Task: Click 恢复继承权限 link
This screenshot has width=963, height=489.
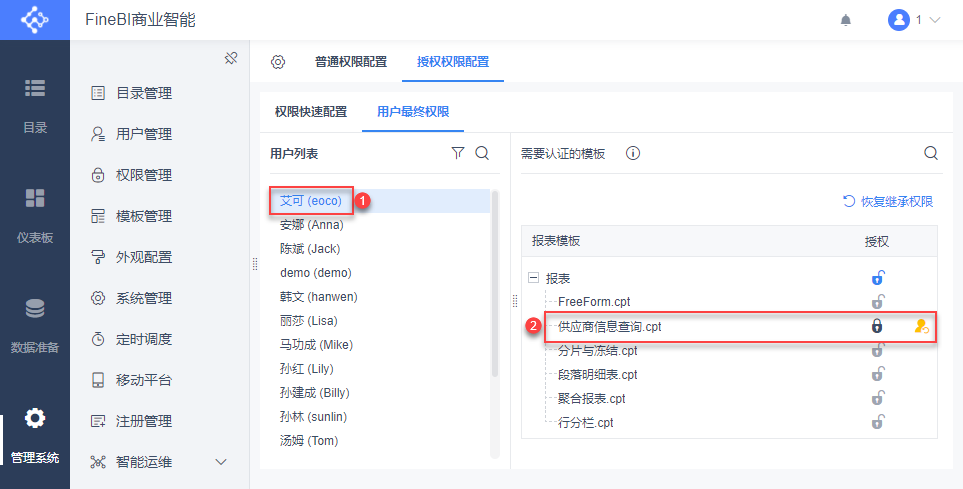Action: (x=888, y=201)
